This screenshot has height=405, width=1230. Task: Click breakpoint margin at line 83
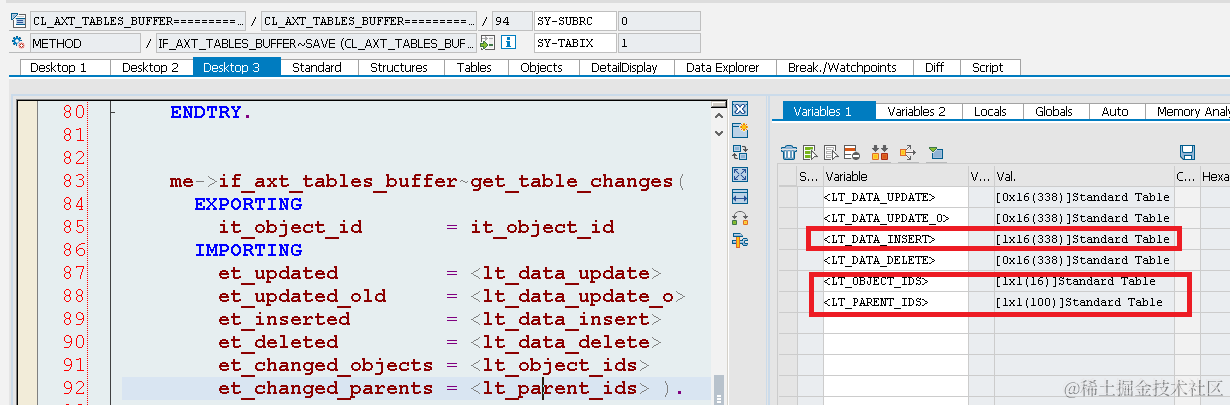pyautogui.click(x=27, y=181)
